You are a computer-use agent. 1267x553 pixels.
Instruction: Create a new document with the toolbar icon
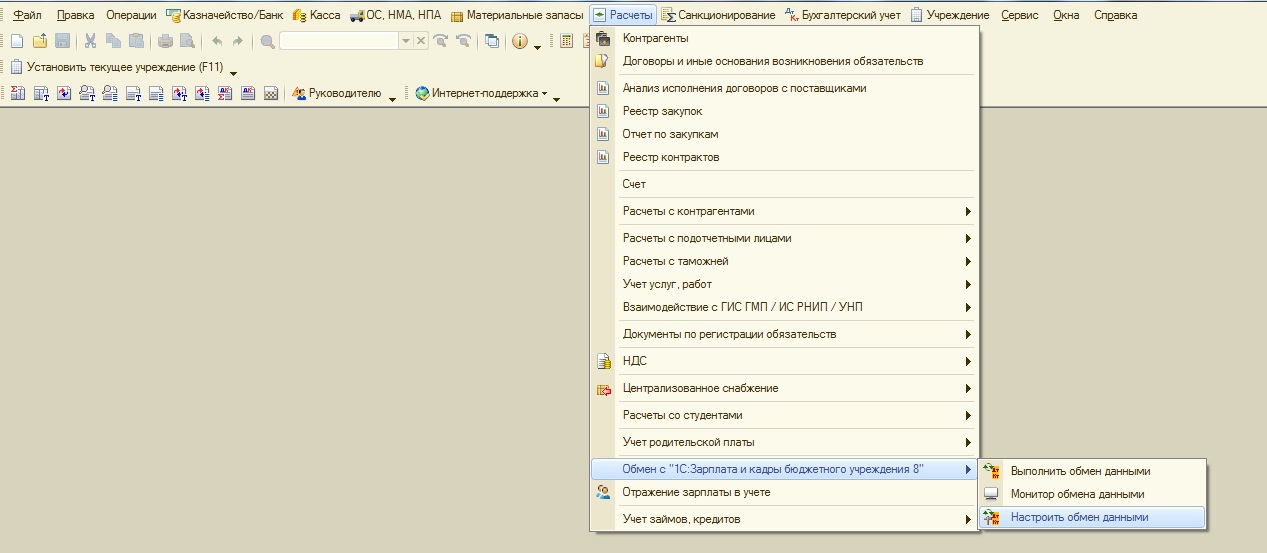(17, 41)
